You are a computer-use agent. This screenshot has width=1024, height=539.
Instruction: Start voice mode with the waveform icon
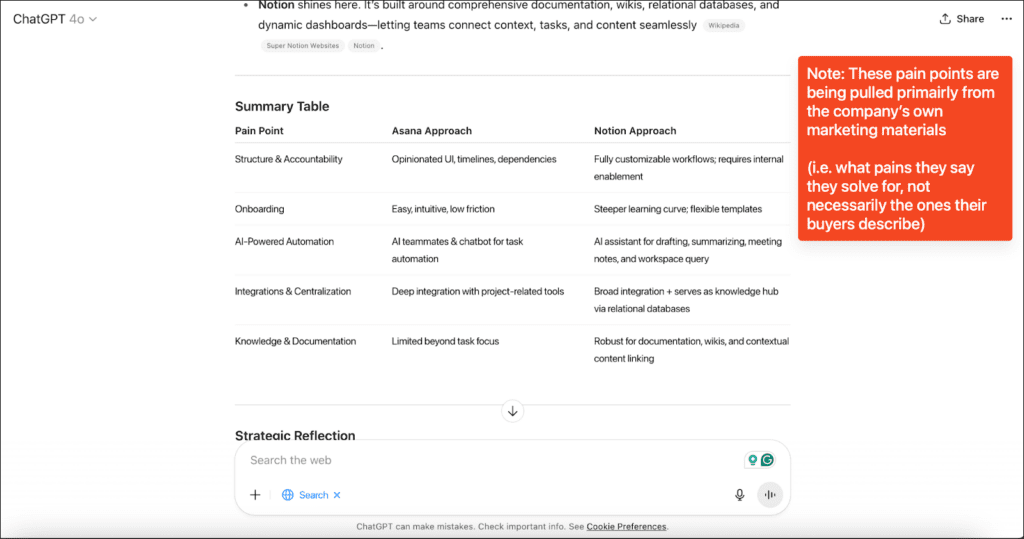770,495
